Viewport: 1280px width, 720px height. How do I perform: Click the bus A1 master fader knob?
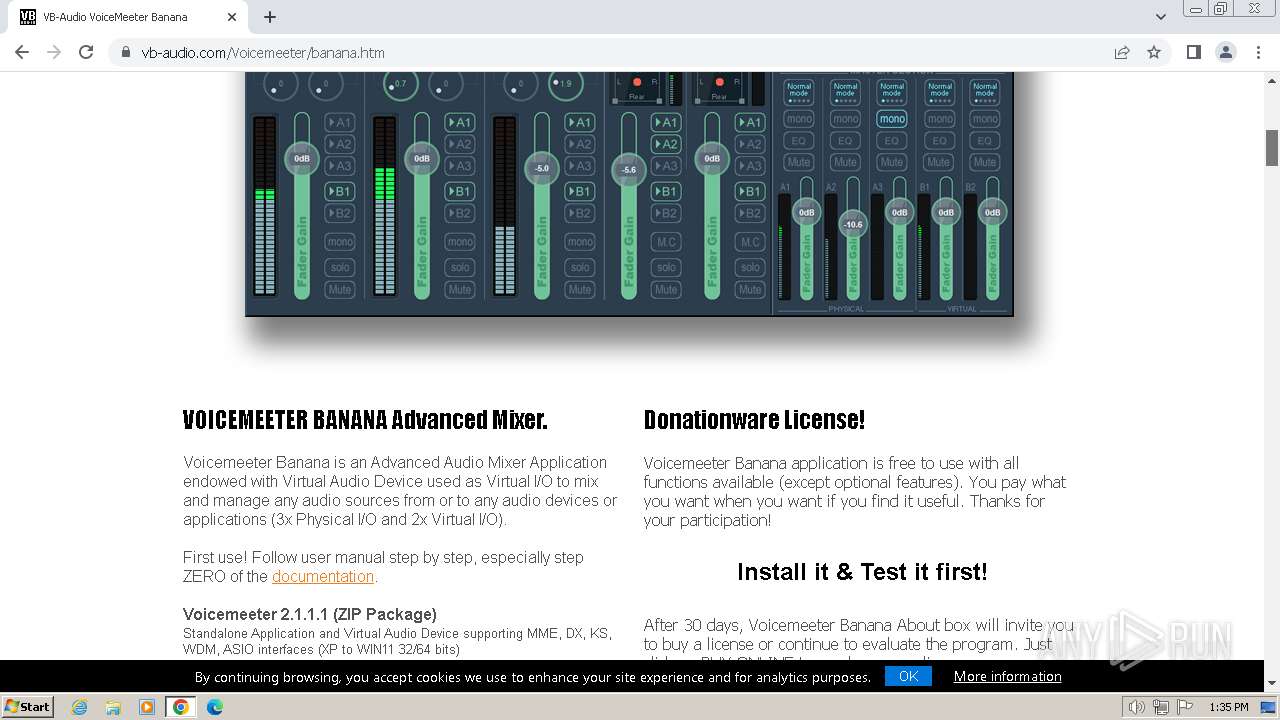point(807,212)
